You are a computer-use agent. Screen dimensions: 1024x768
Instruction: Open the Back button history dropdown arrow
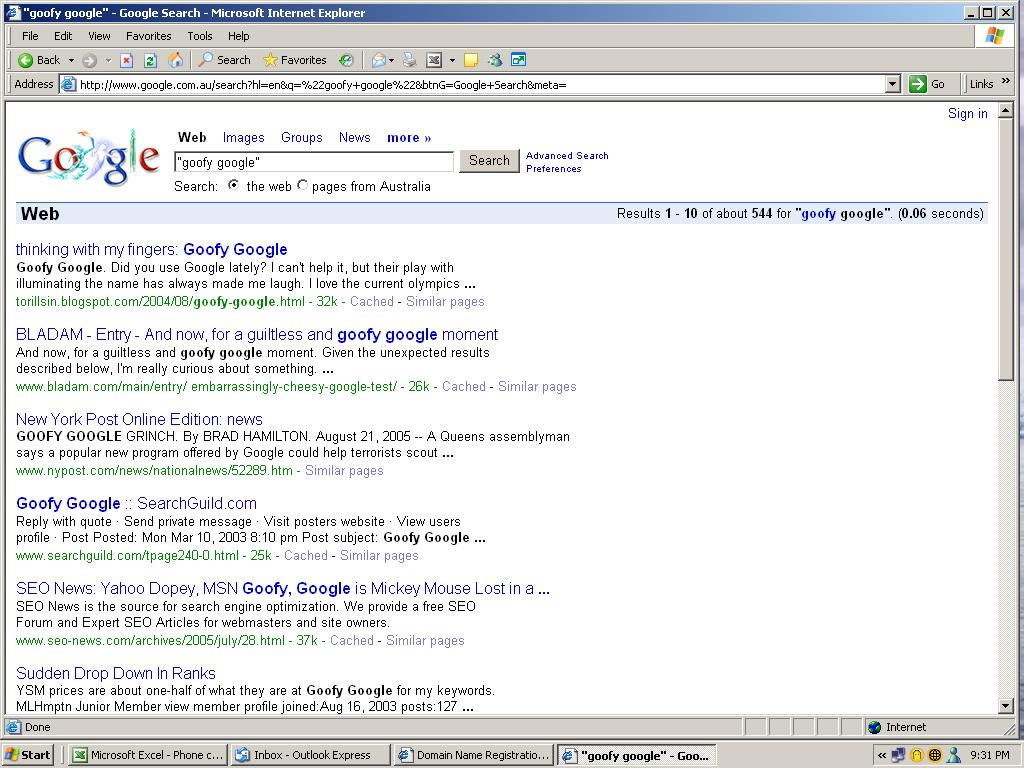click(x=71, y=60)
